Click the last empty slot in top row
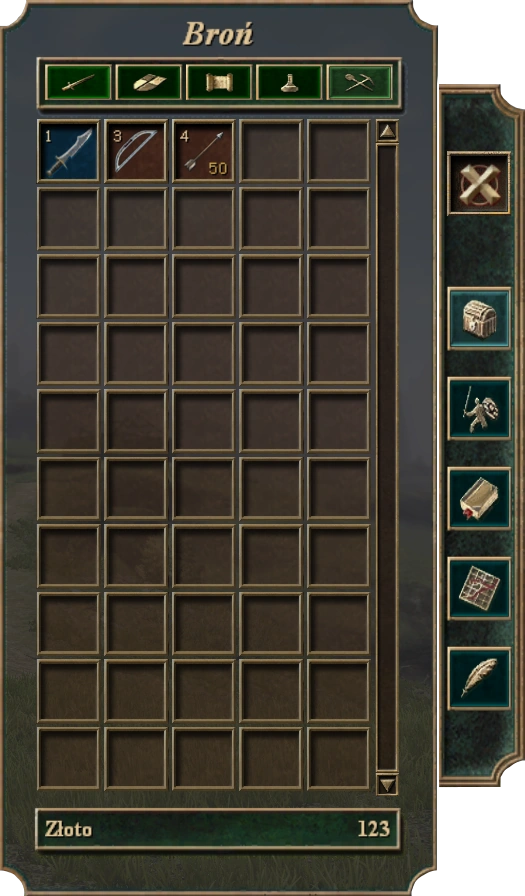Viewport: 525px width, 896px height. coord(338,151)
